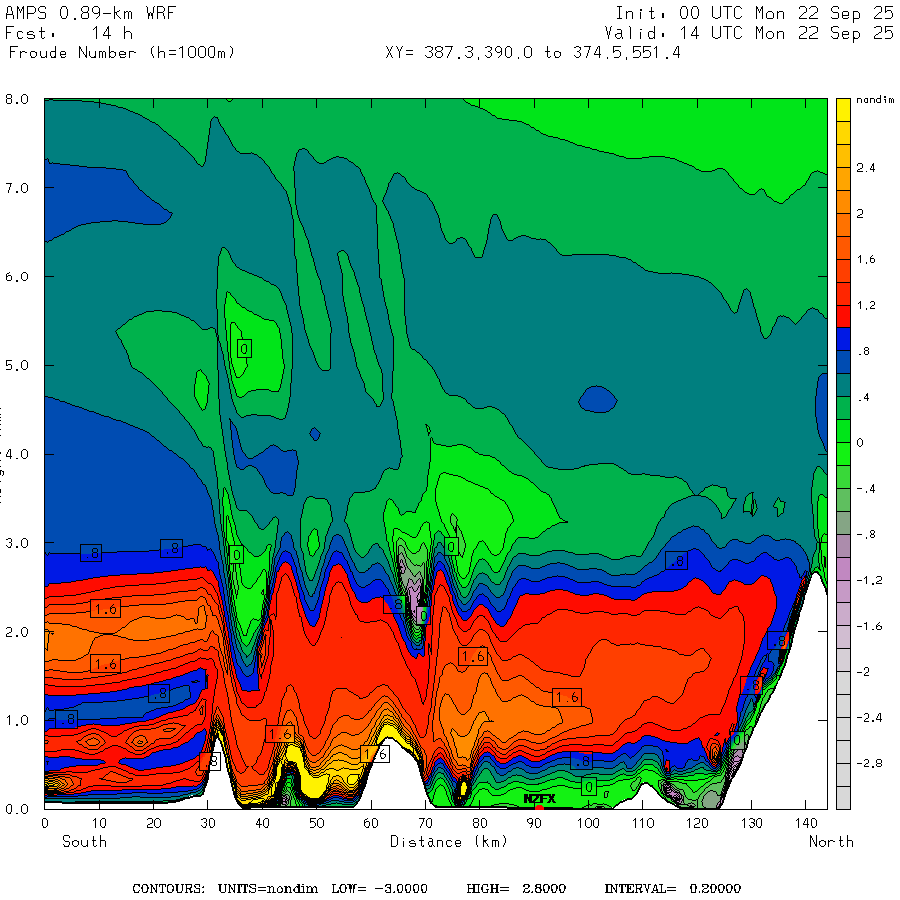
Task: Click the color bar label '1.2'
Action: 866,305
